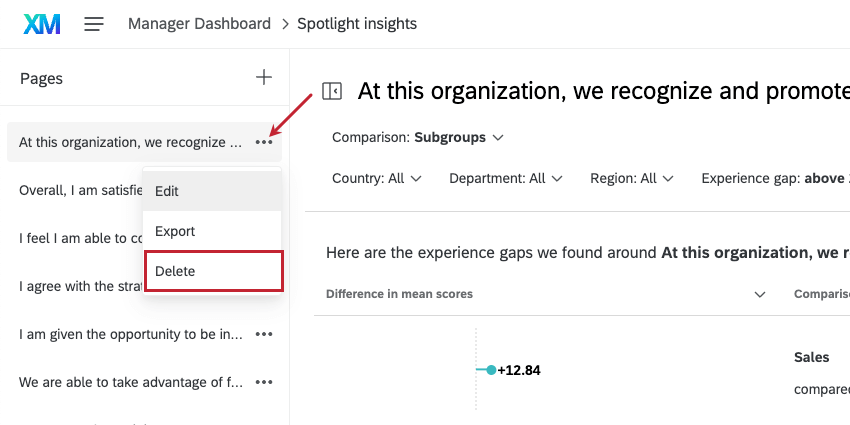Open the Region: All filter
Image resolution: width=850 pixels, height=425 pixels.
631,178
